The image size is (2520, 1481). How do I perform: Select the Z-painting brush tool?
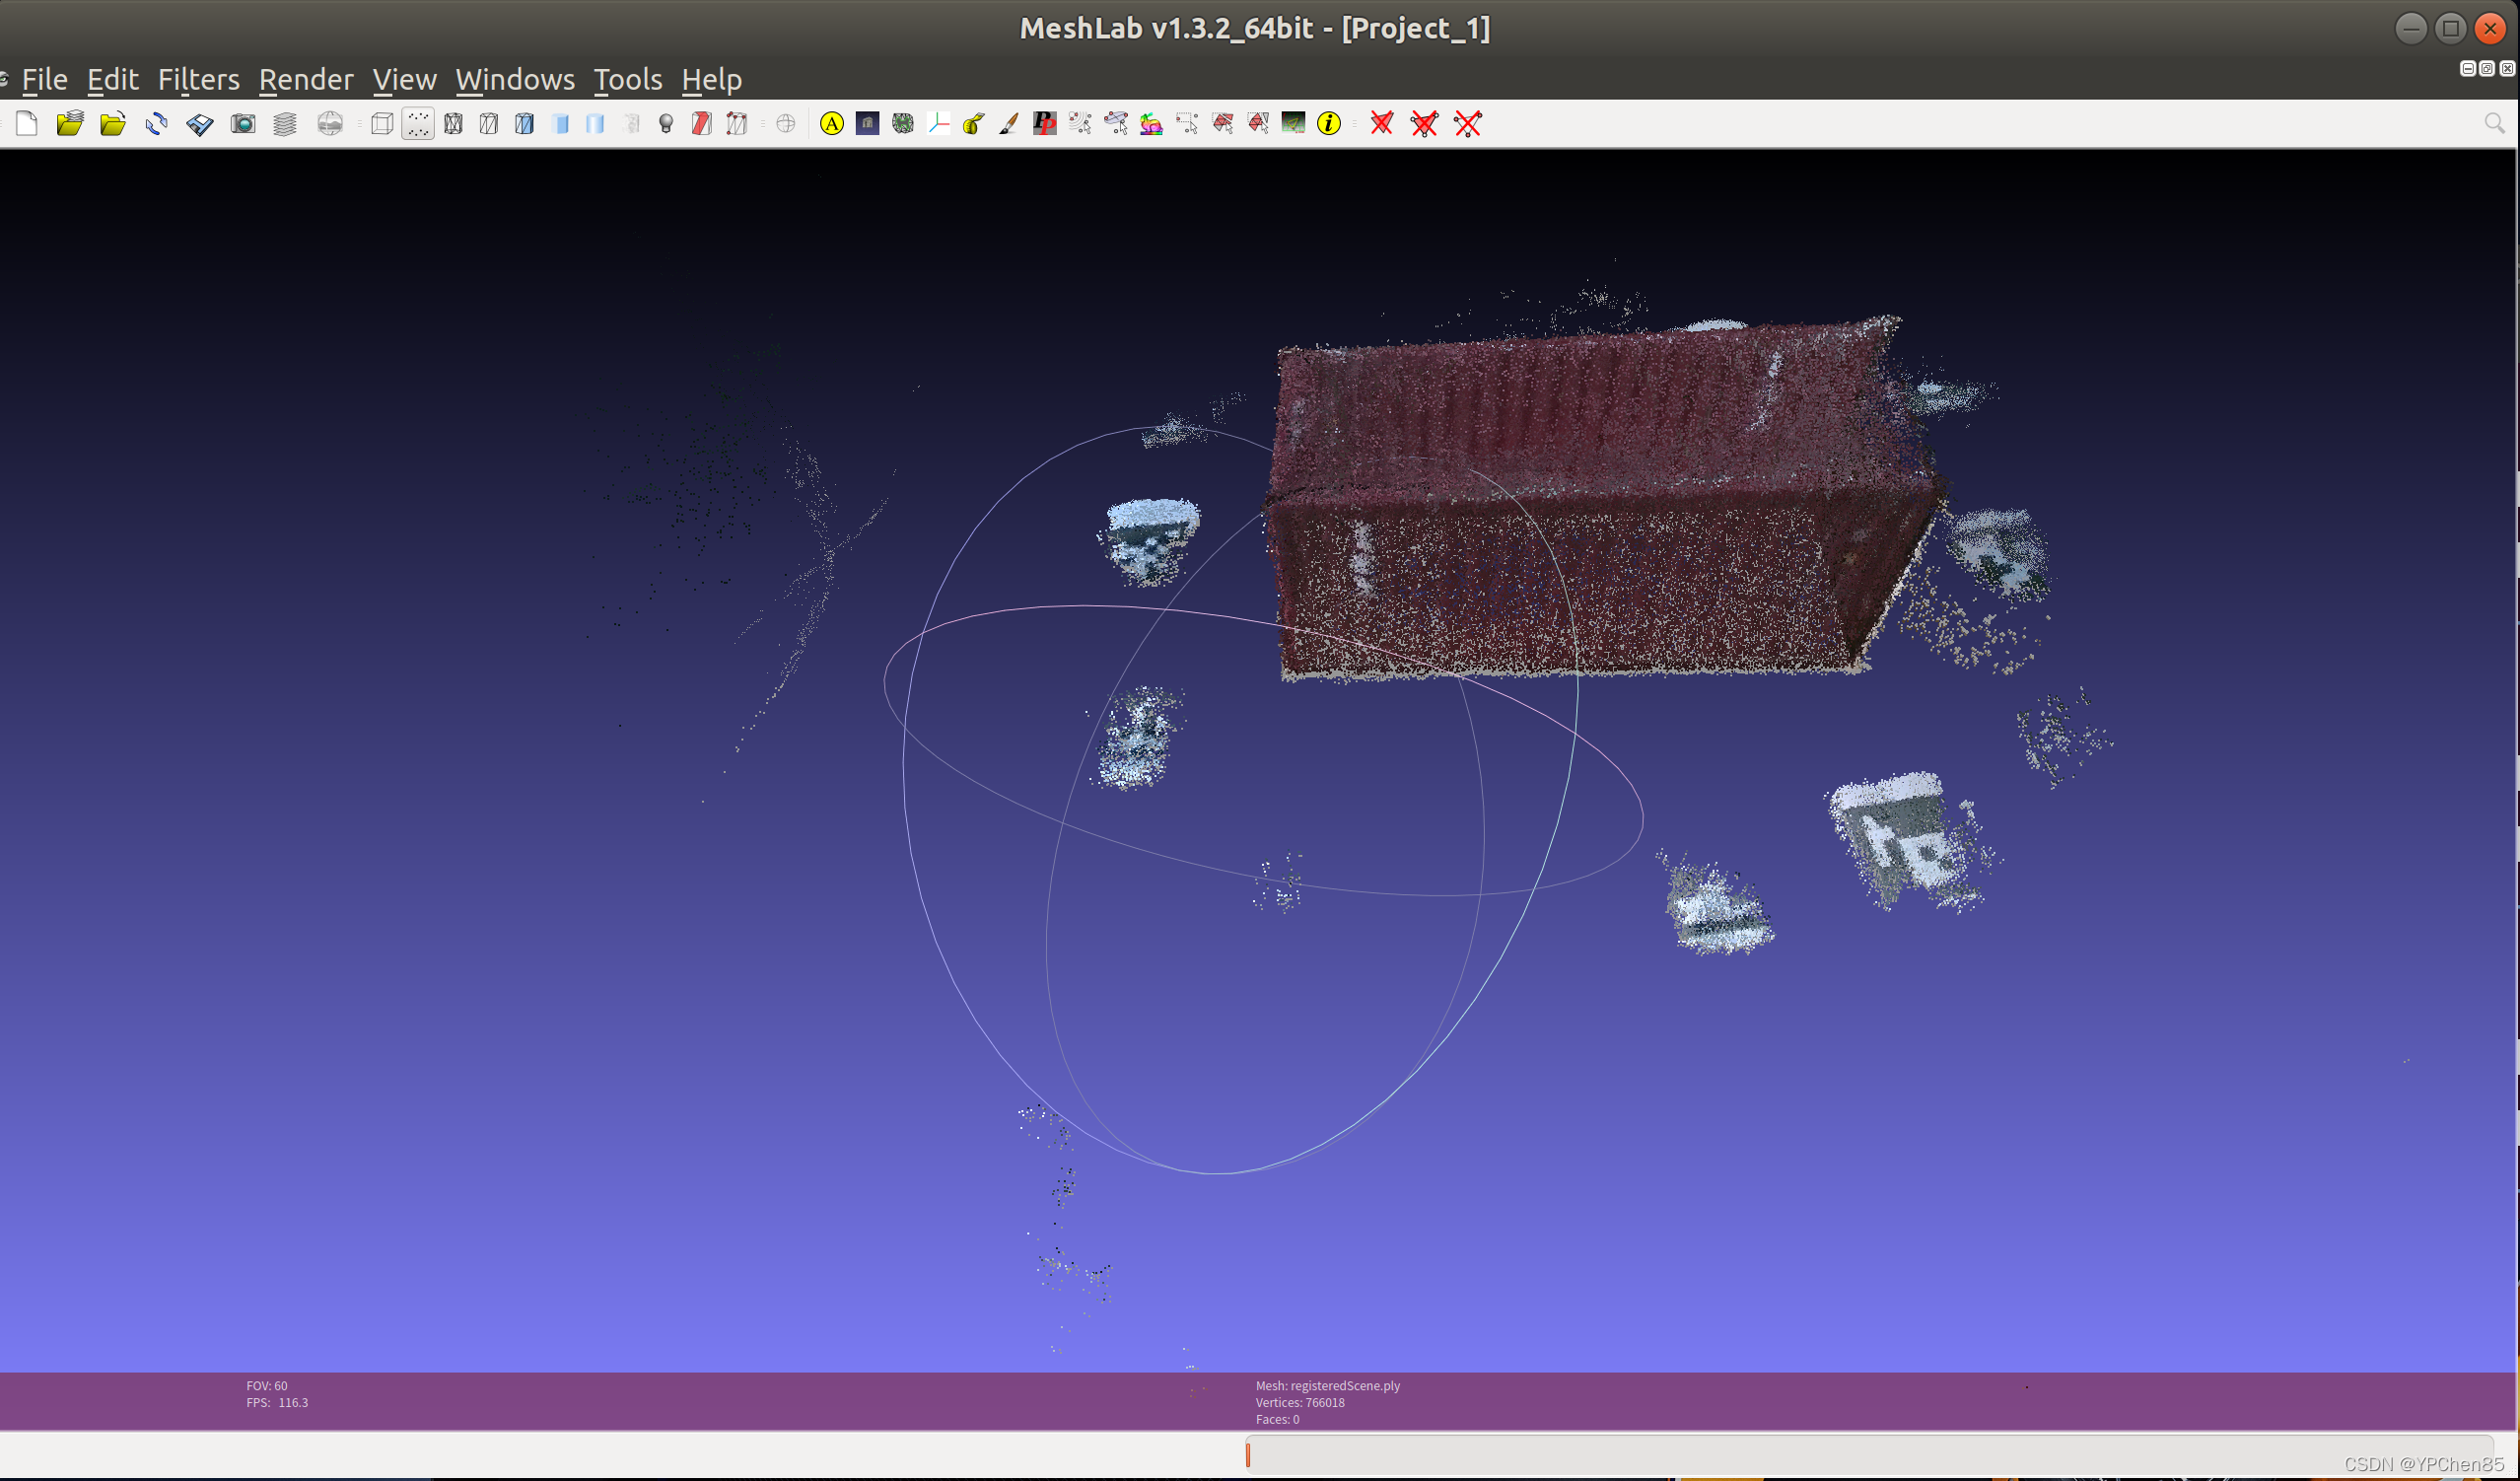1009,123
